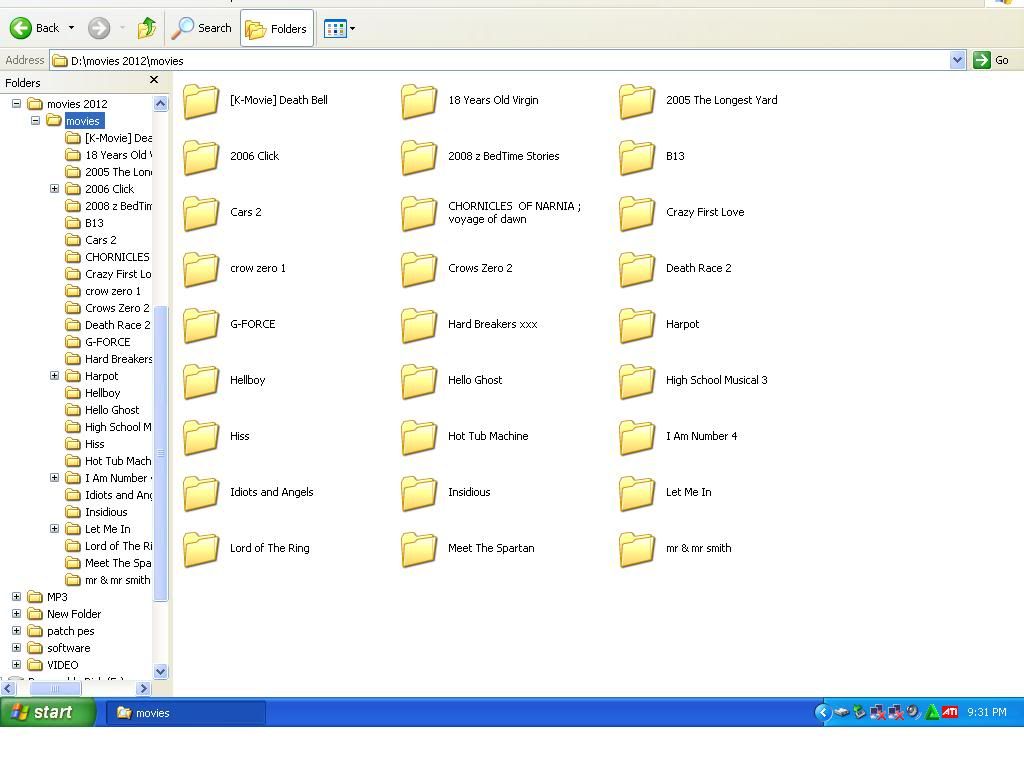The image size is (1024, 768).
Task: Click the 9:31 PM taskbar clock
Action: tap(987, 712)
